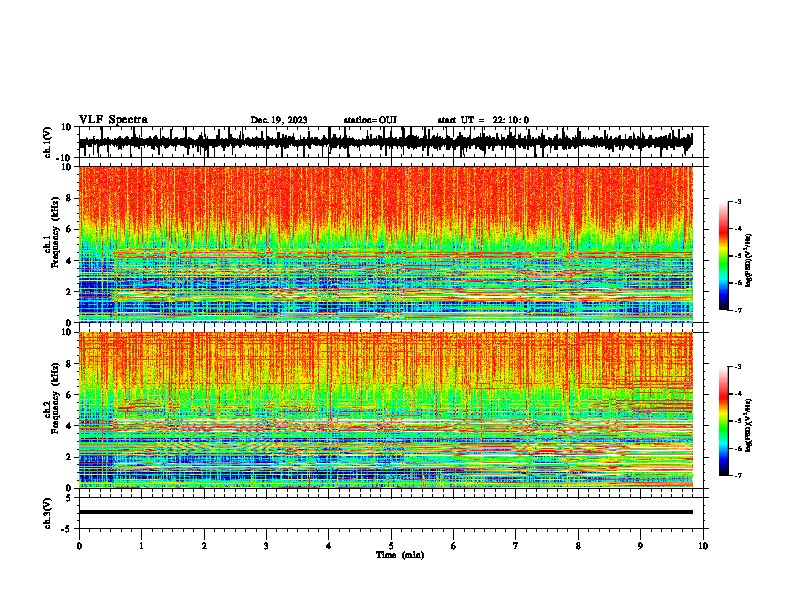
Task: Click the ch.3 flat black voltage trace
Action: coord(385,512)
